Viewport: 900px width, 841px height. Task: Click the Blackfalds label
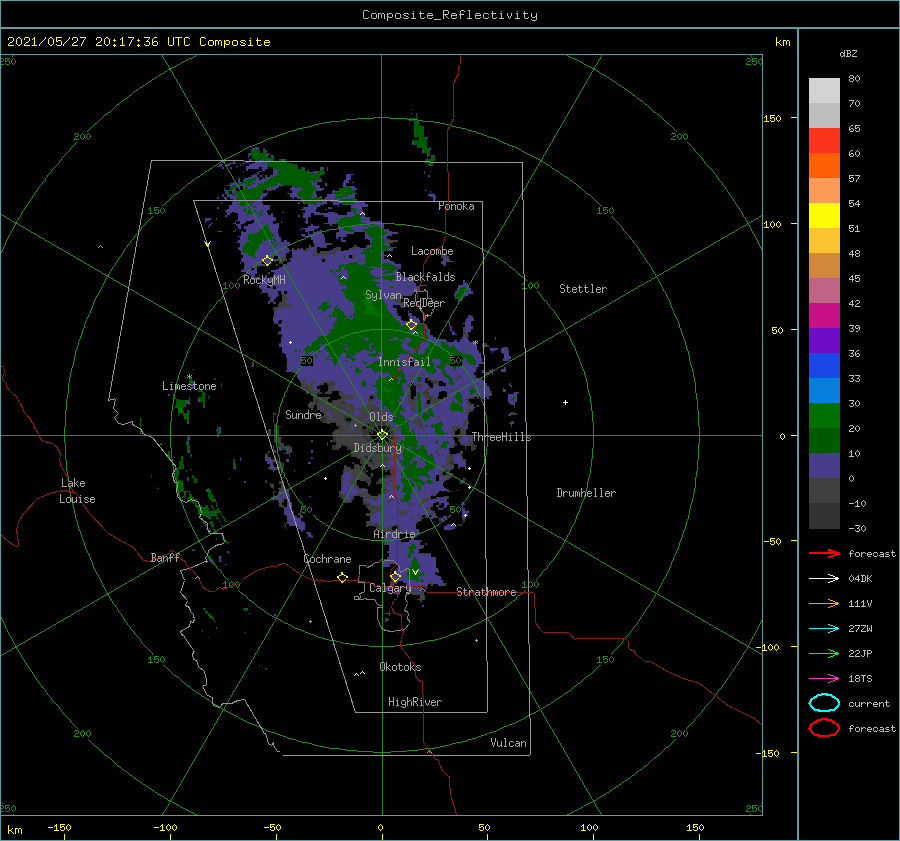[x=425, y=277]
